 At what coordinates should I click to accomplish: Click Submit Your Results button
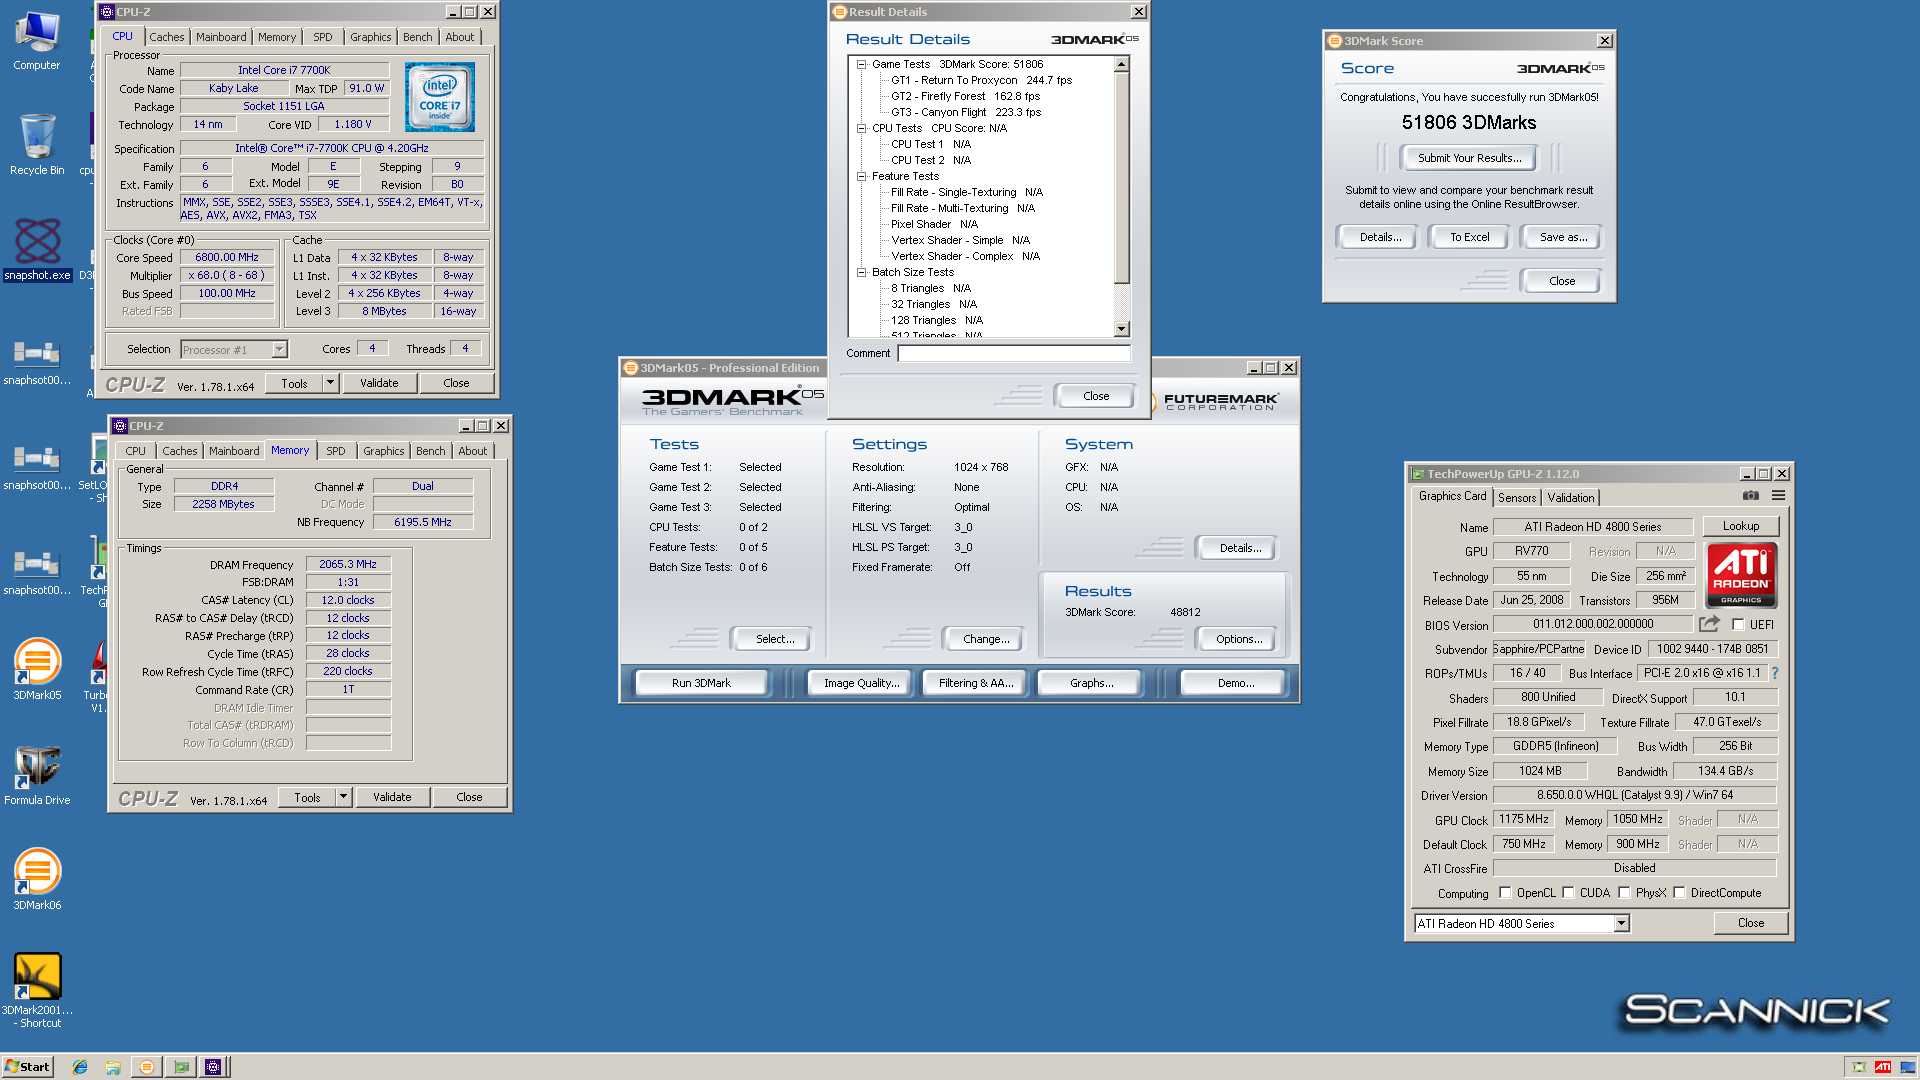1469,158
